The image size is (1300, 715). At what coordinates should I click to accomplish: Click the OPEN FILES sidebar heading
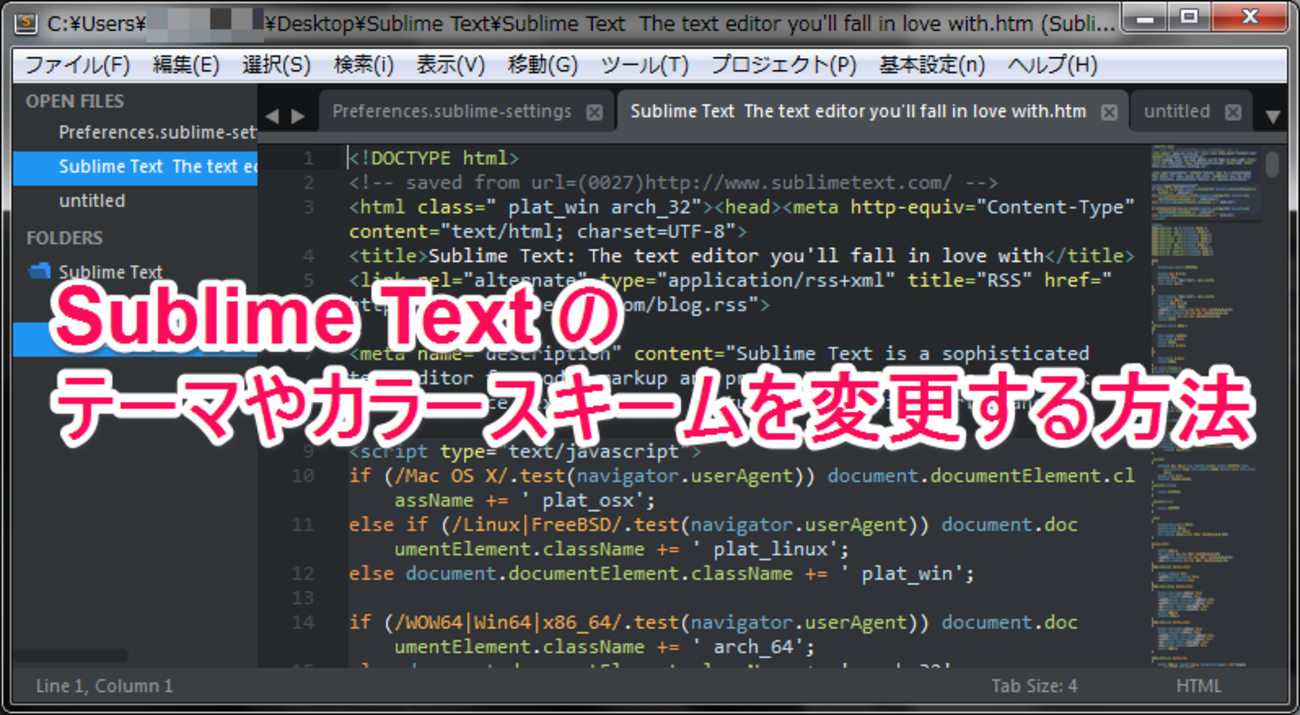tap(75, 101)
